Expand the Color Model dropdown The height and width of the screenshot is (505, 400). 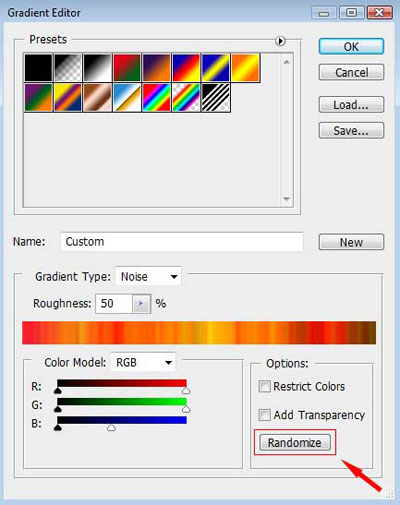pos(143,362)
